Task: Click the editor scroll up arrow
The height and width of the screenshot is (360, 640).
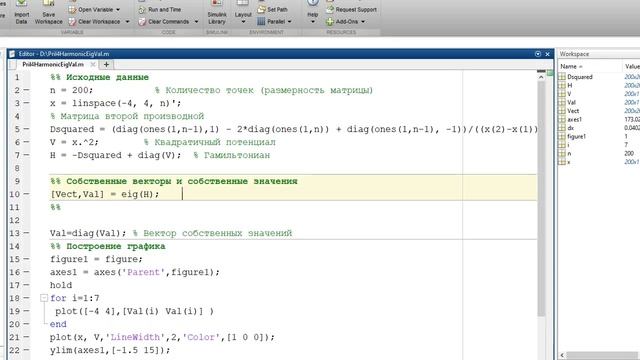Action: [x=541, y=77]
